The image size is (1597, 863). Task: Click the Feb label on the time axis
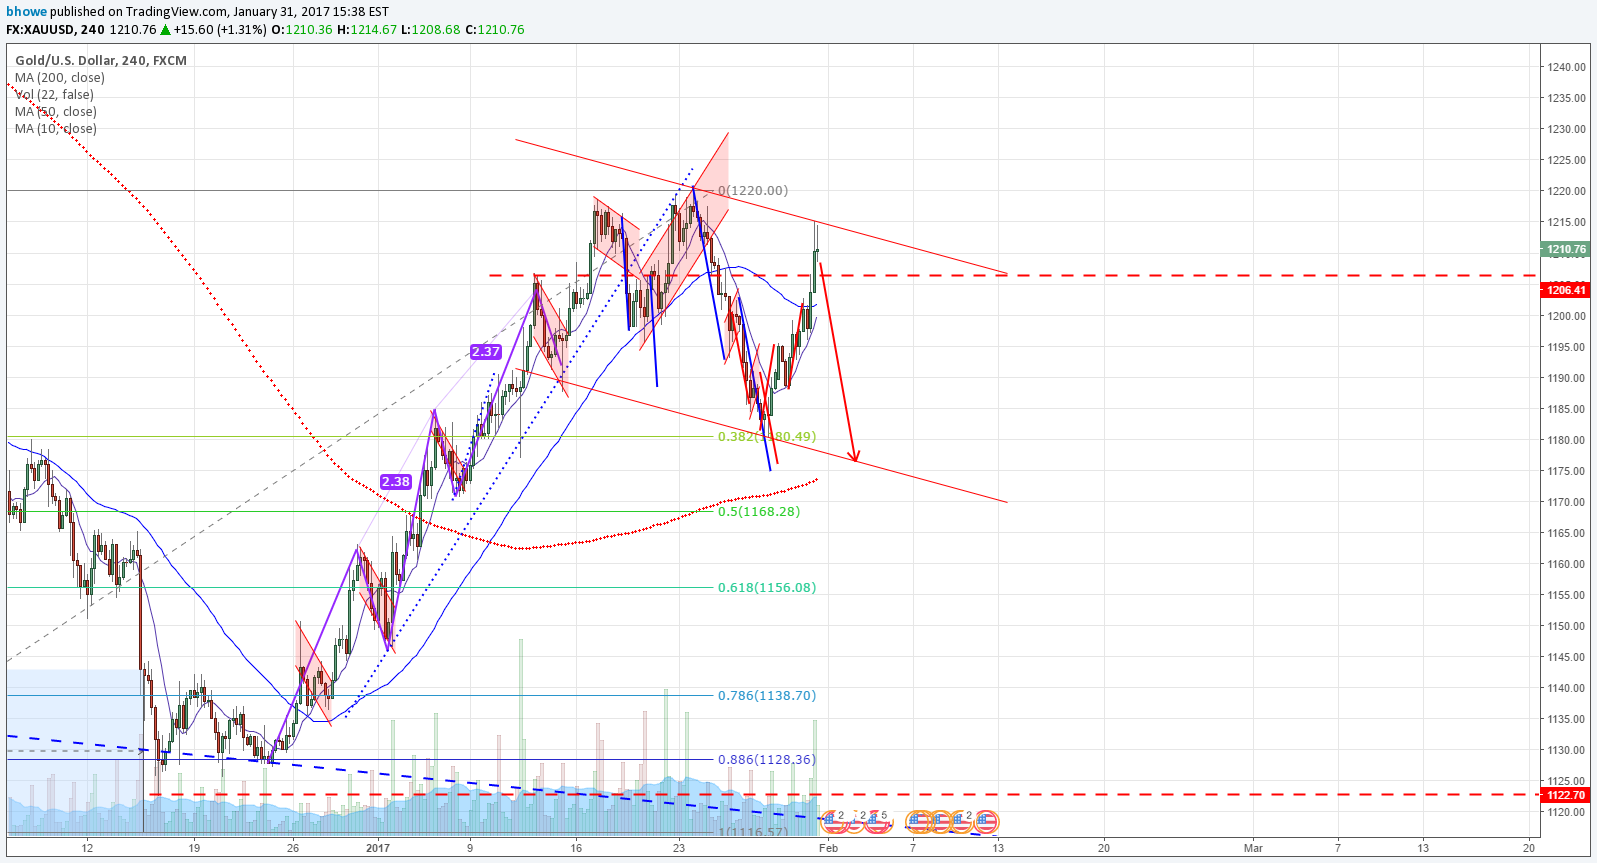click(x=828, y=848)
